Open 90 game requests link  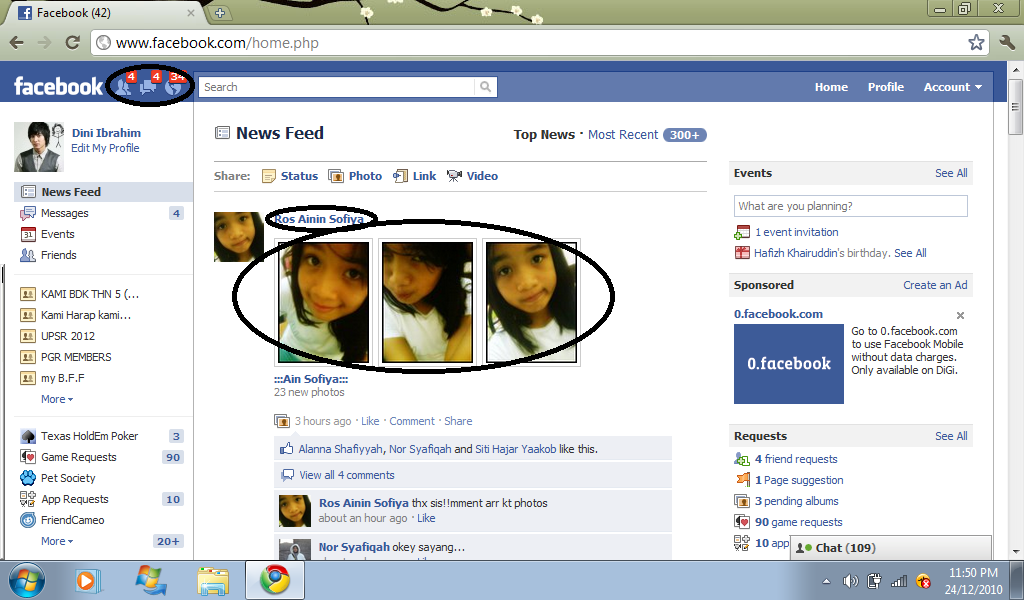click(799, 522)
